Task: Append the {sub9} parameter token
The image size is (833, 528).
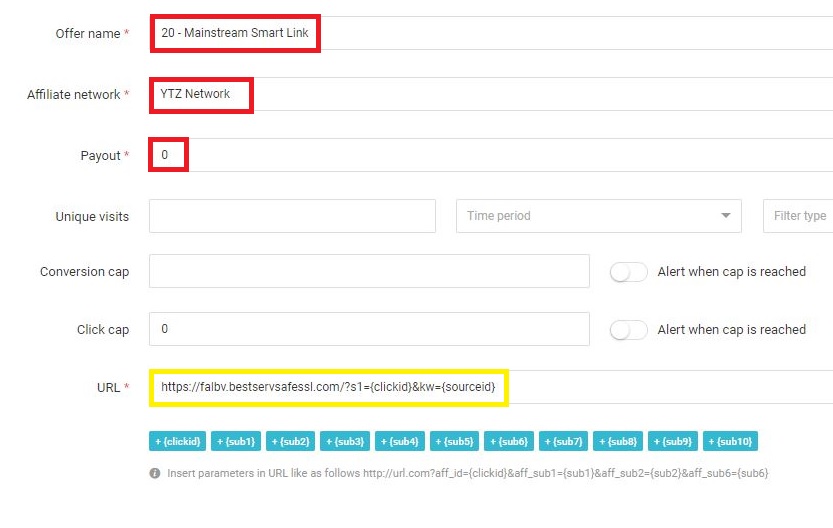Action: click(672, 441)
